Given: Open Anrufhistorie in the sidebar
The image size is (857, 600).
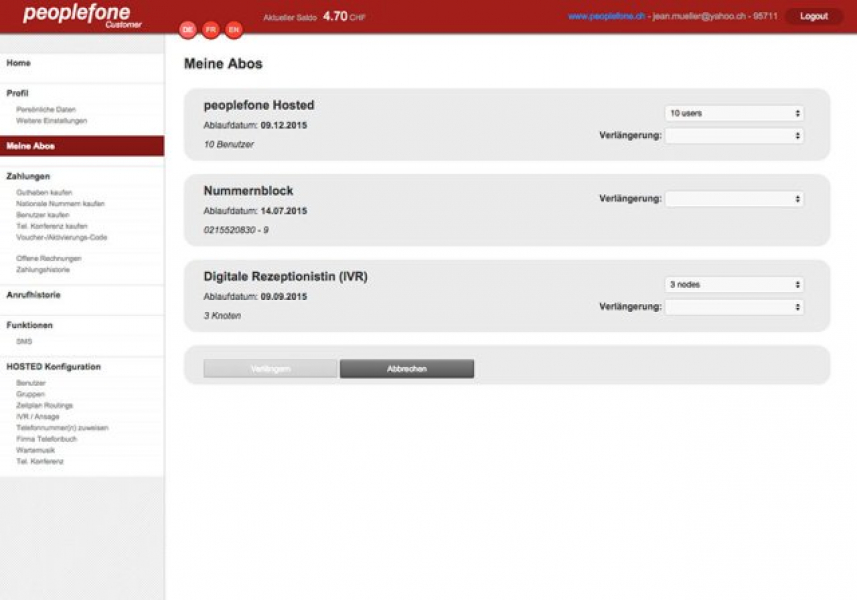Looking at the screenshot, I should [33, 295].
